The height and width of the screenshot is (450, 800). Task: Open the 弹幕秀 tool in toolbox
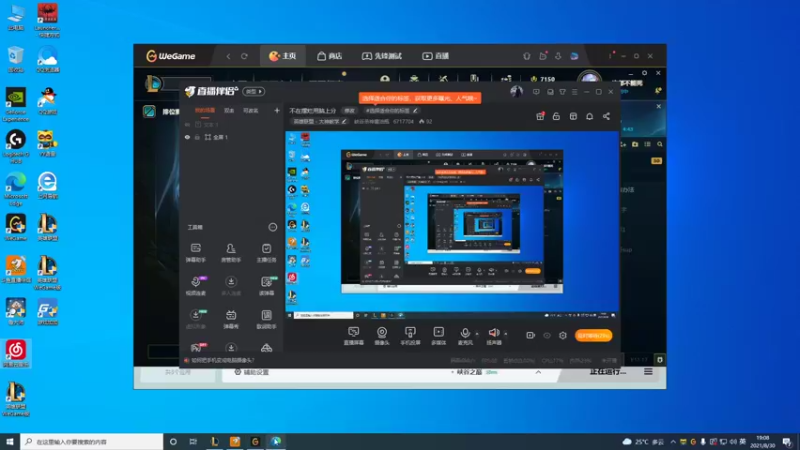pos(231,319)
